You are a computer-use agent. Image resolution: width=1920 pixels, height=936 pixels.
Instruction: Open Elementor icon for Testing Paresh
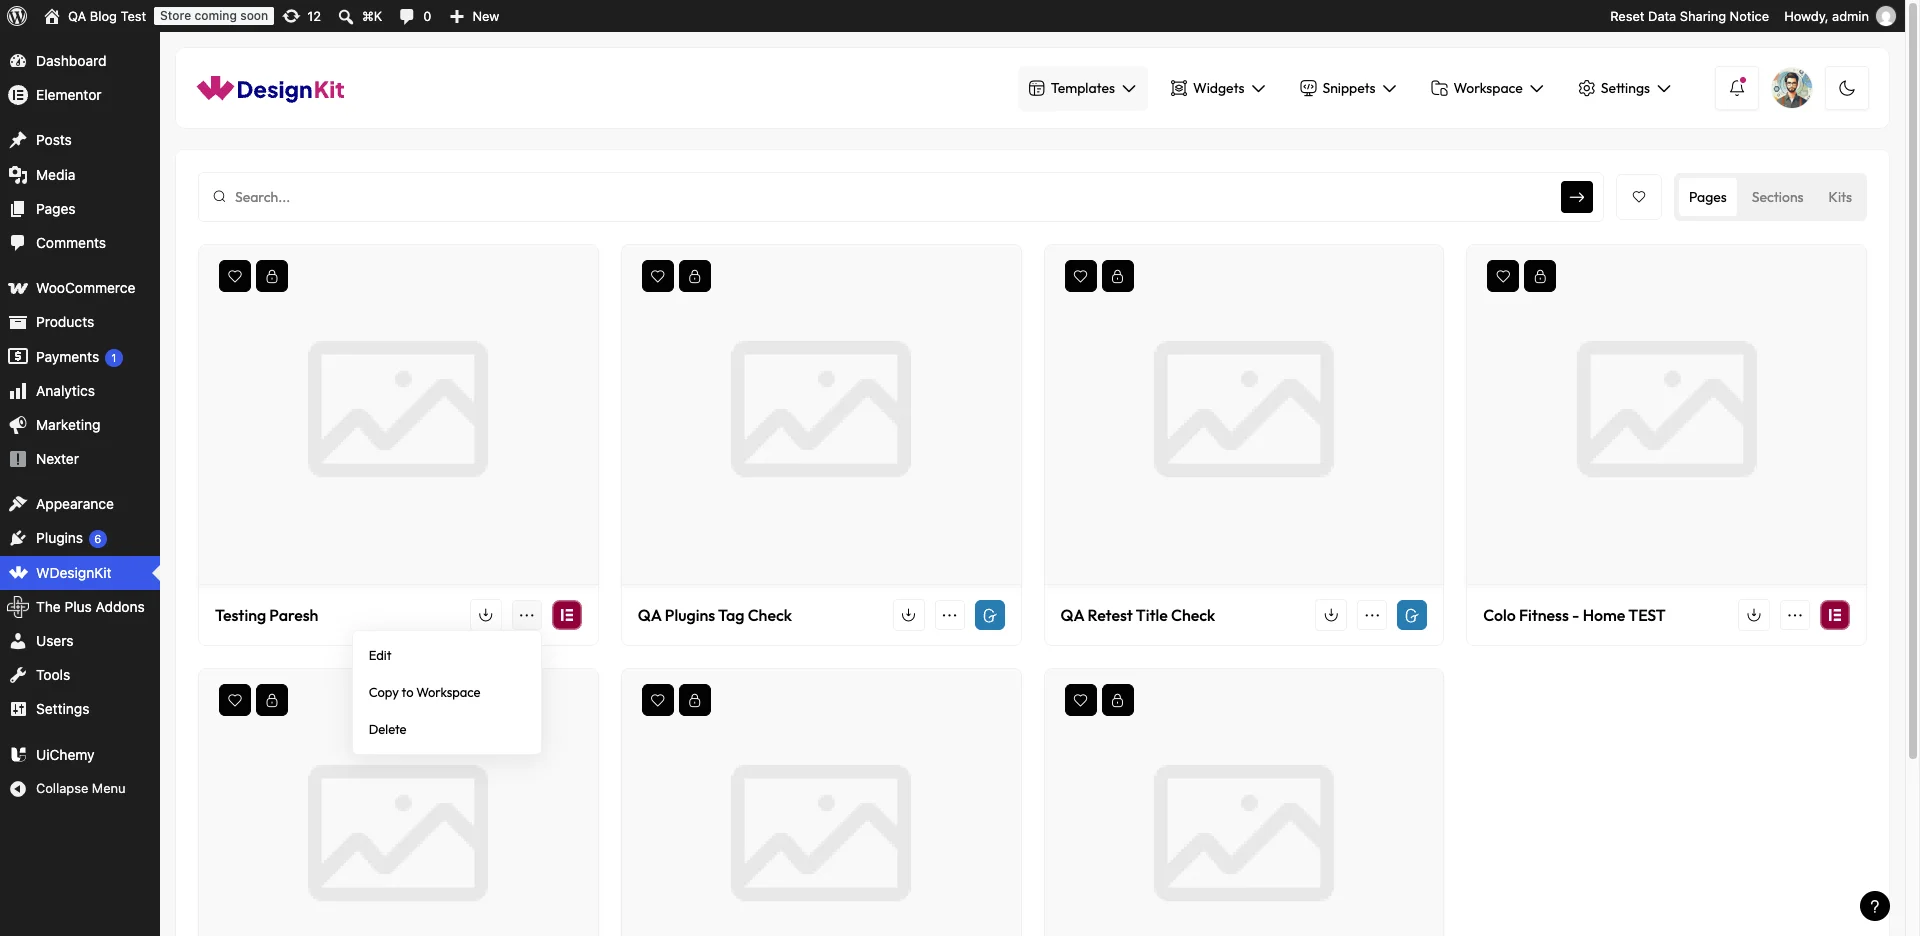tap(567, 615)
